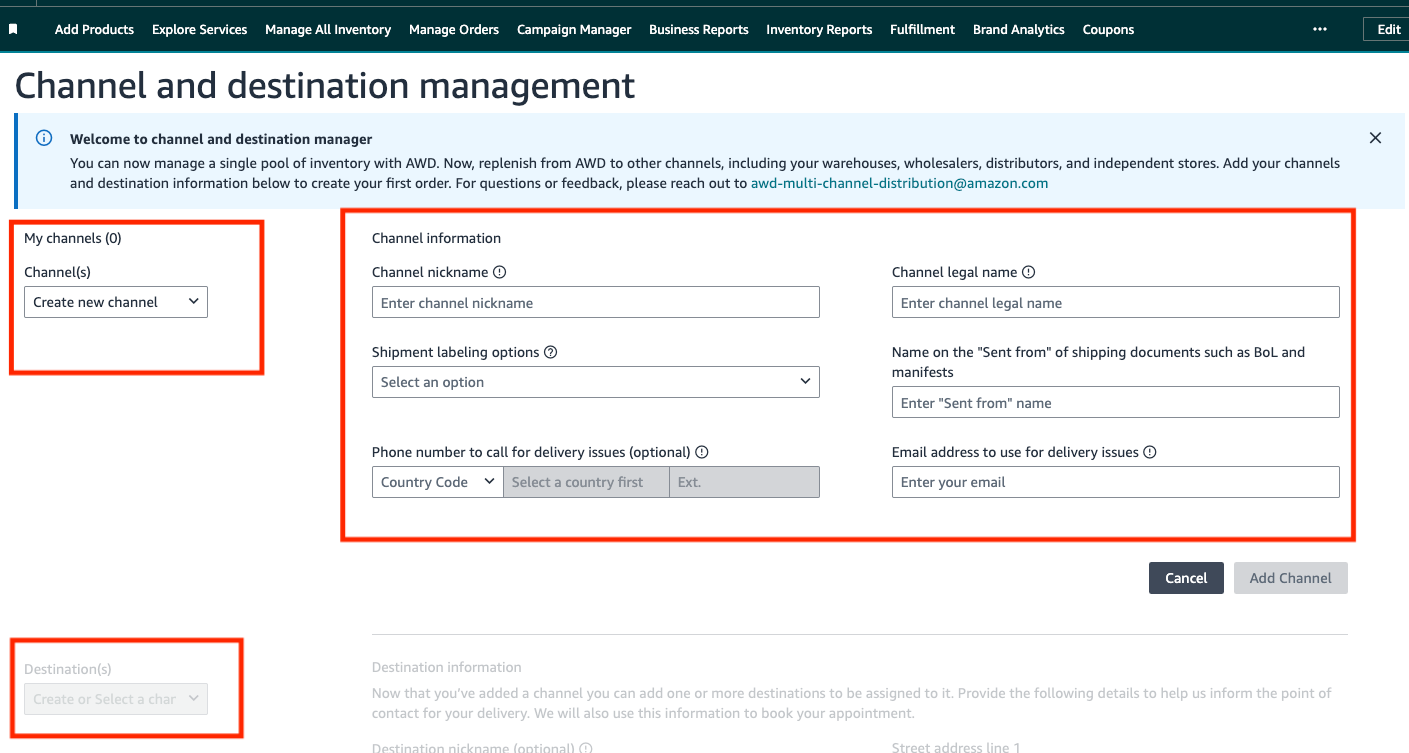Image resolution: width=1409 pixels, height=753 pixels.
Task: Open Manage Orders page
Action: 454,30
